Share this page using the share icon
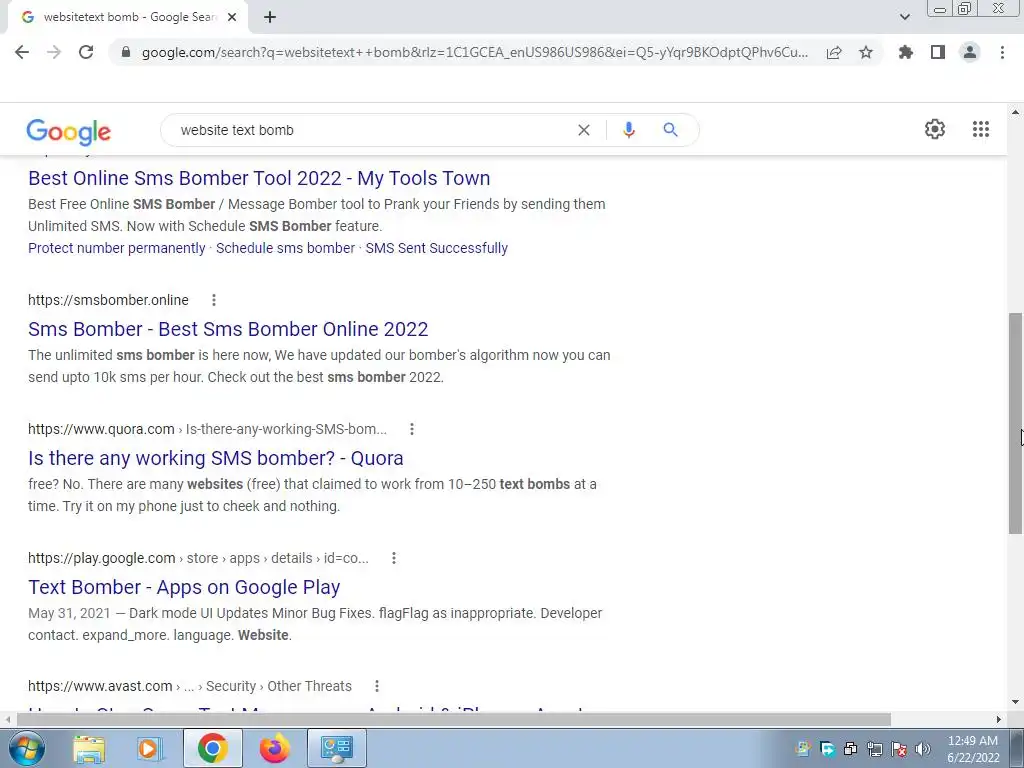 pos(834,52)
